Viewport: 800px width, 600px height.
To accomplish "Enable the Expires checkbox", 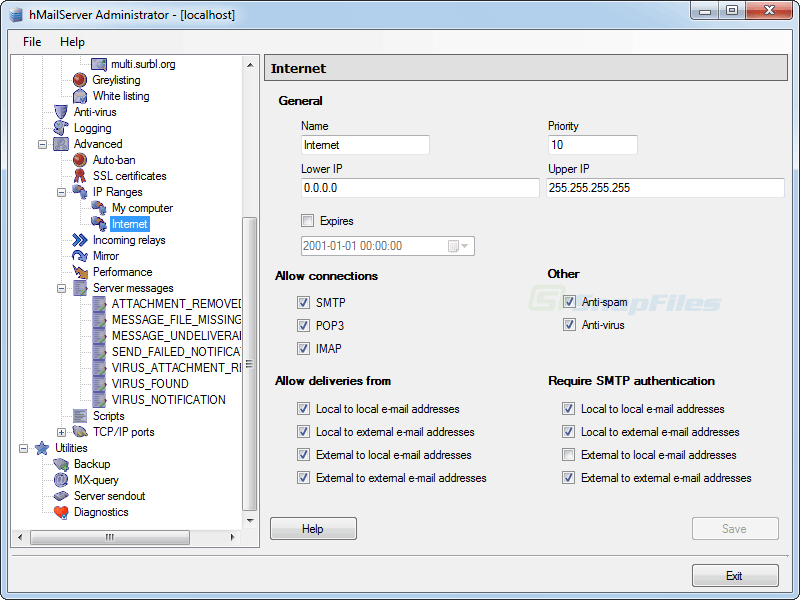I will [308, 220].
